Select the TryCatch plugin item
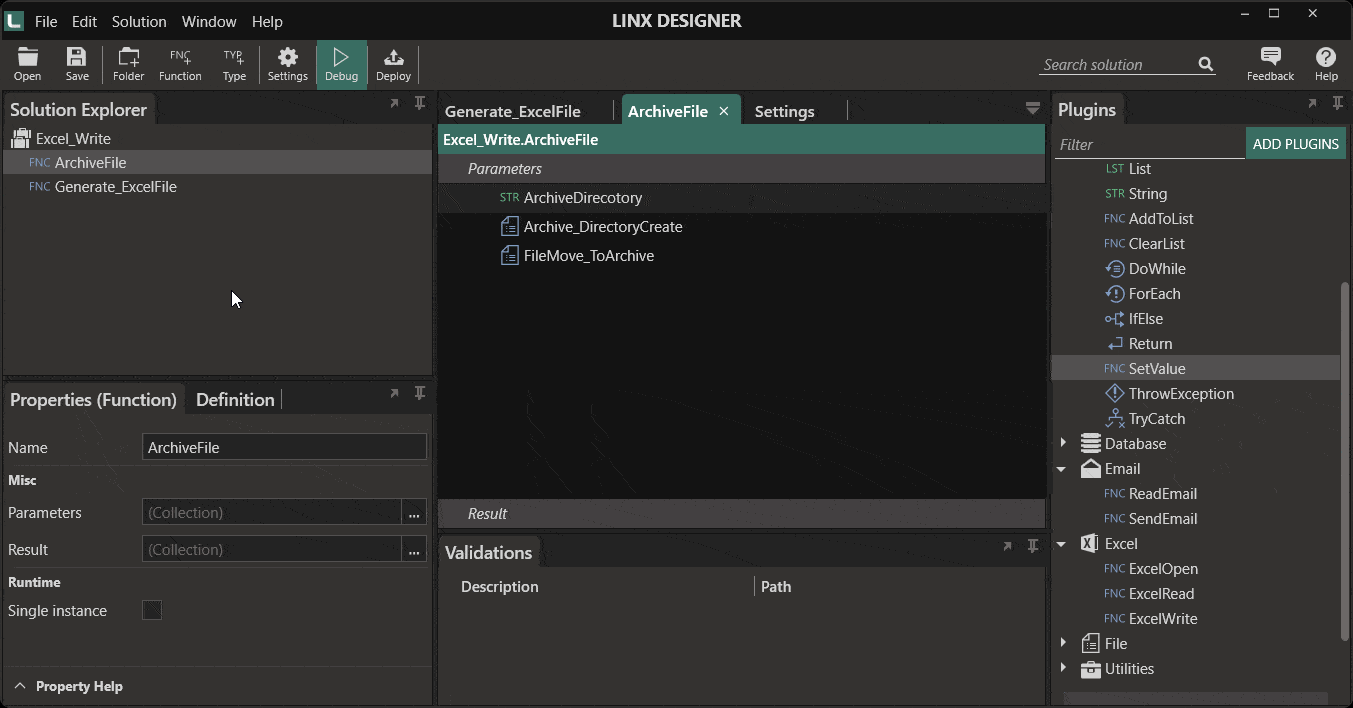Image resolution: width=1353 pixels, height=708 pixels. 1157,419
